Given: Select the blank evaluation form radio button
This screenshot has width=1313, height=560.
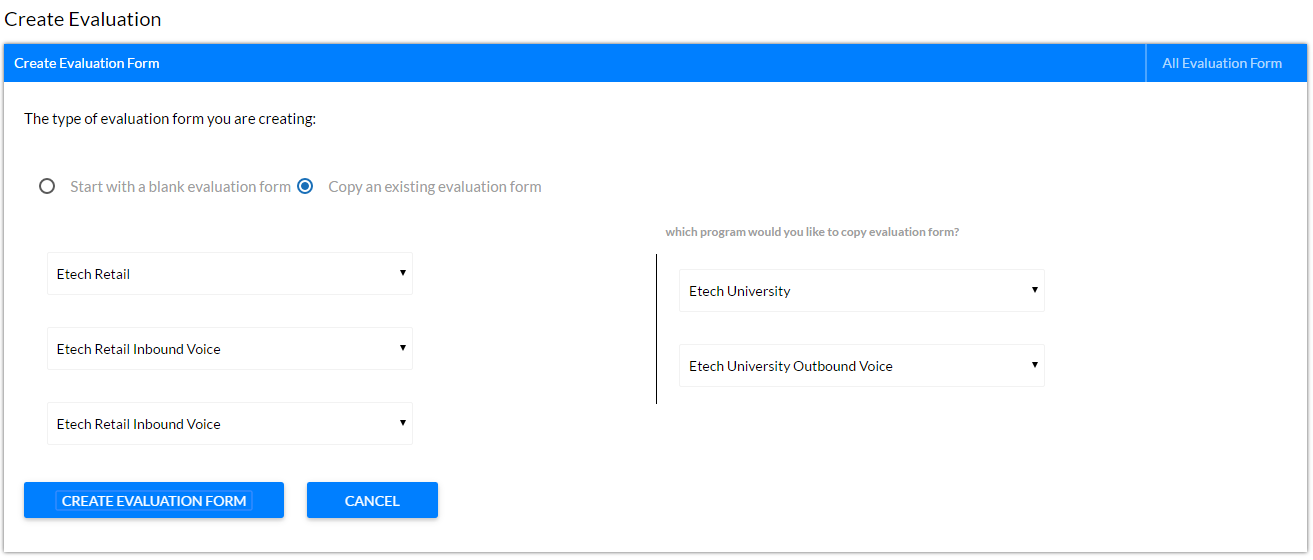Looking at the screenshot, I should 47,186.
